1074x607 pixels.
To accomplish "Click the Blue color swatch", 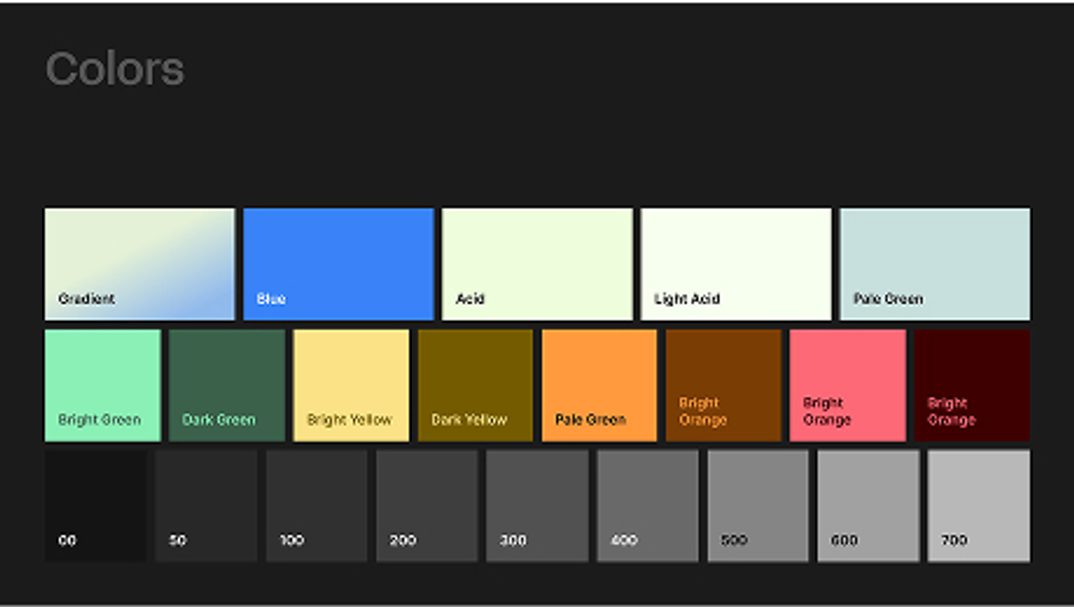I will coord(338,264).
